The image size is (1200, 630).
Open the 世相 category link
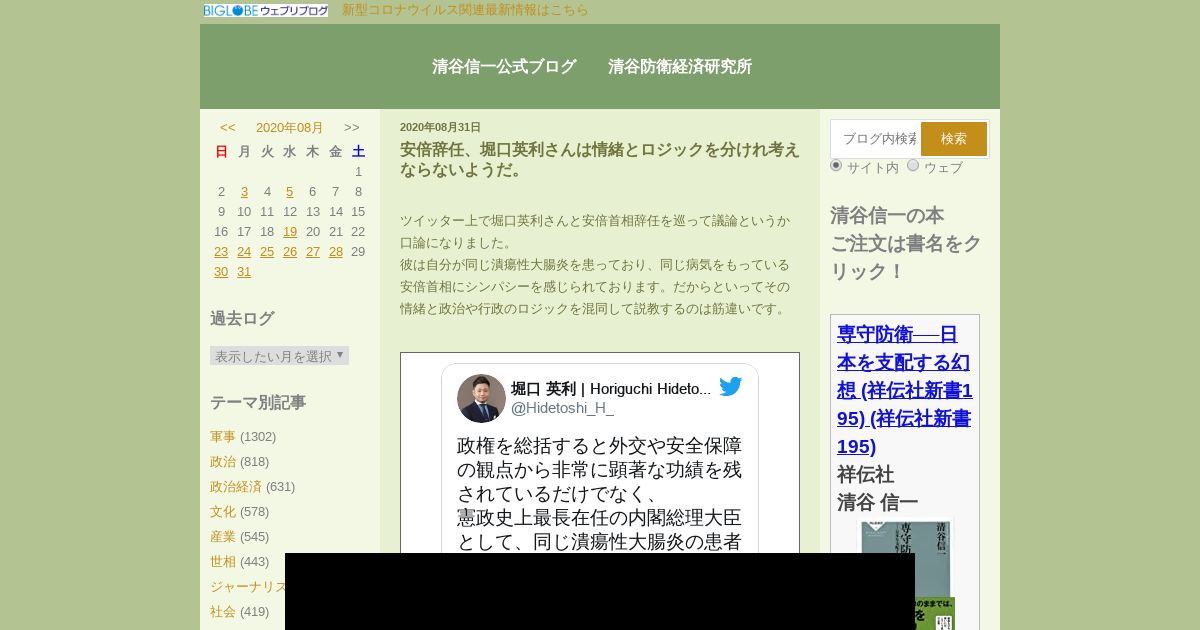pos(223,562)
